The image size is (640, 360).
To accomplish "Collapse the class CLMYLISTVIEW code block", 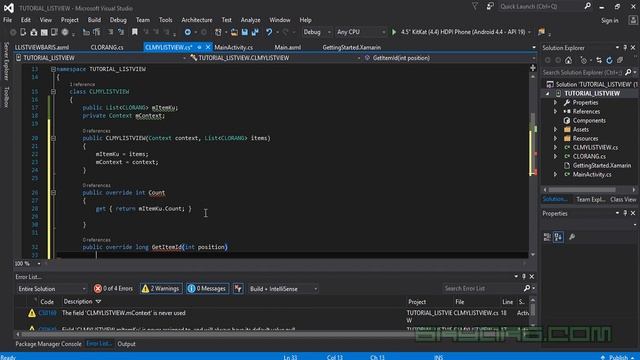I will click(53, 92).
